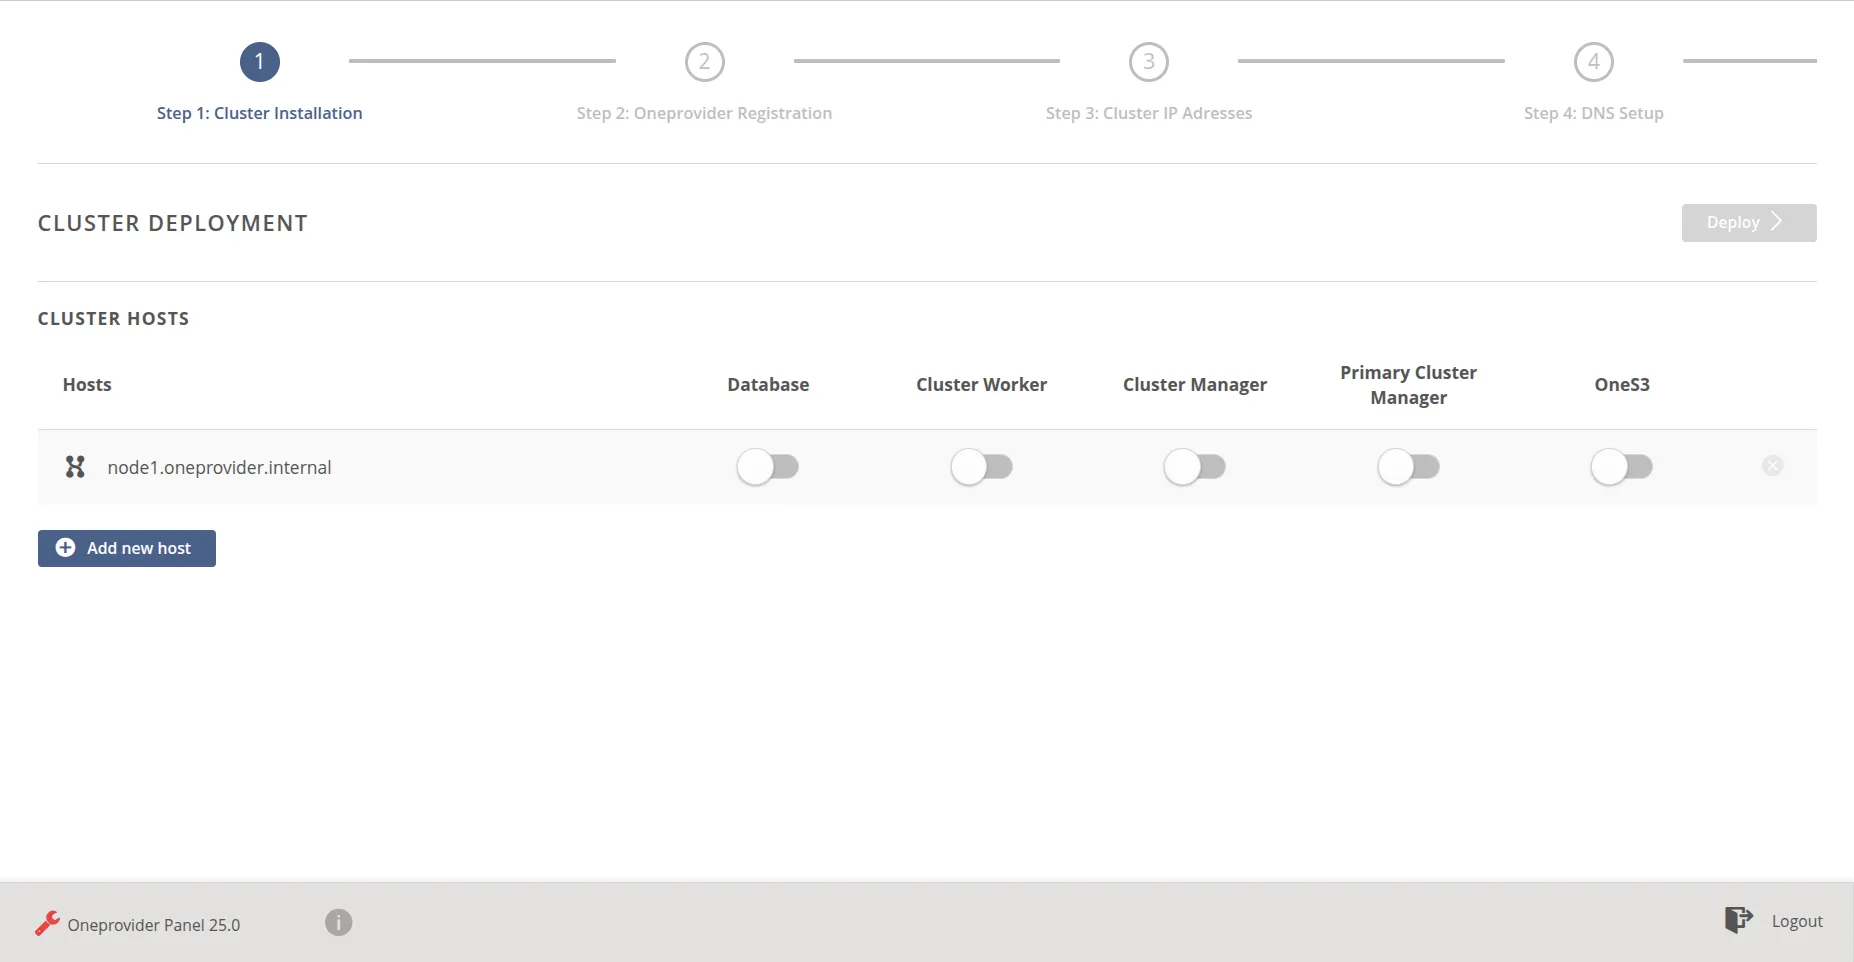Click the Add new host button
This screenshot has height=962, width=1854.
coord(126,548)
